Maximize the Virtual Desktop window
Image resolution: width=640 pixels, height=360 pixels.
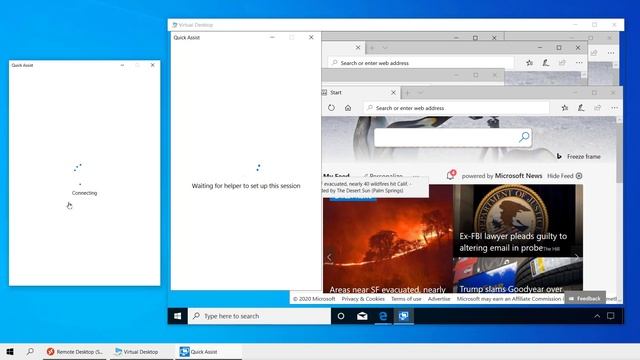(x=595, y=25)
